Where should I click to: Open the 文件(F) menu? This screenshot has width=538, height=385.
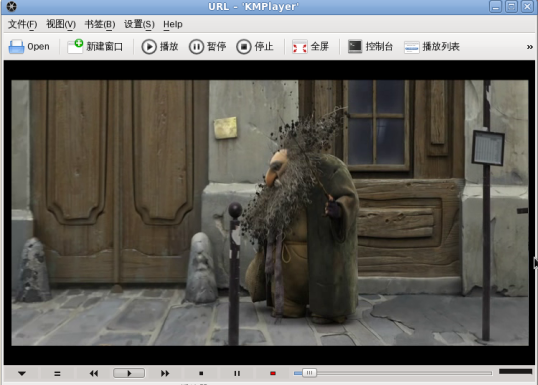click(x=22, y=24)
